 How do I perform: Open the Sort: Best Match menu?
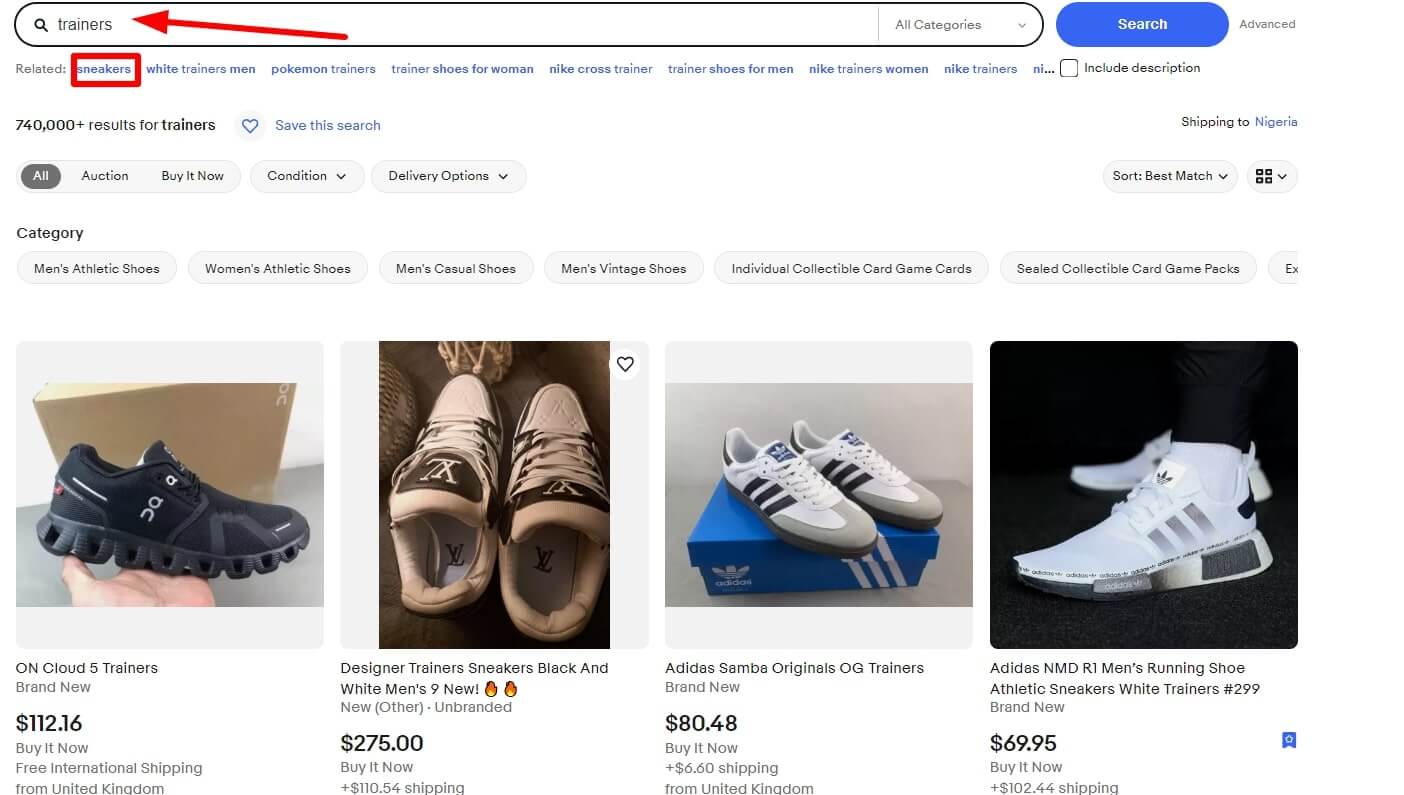point(1169,176)
